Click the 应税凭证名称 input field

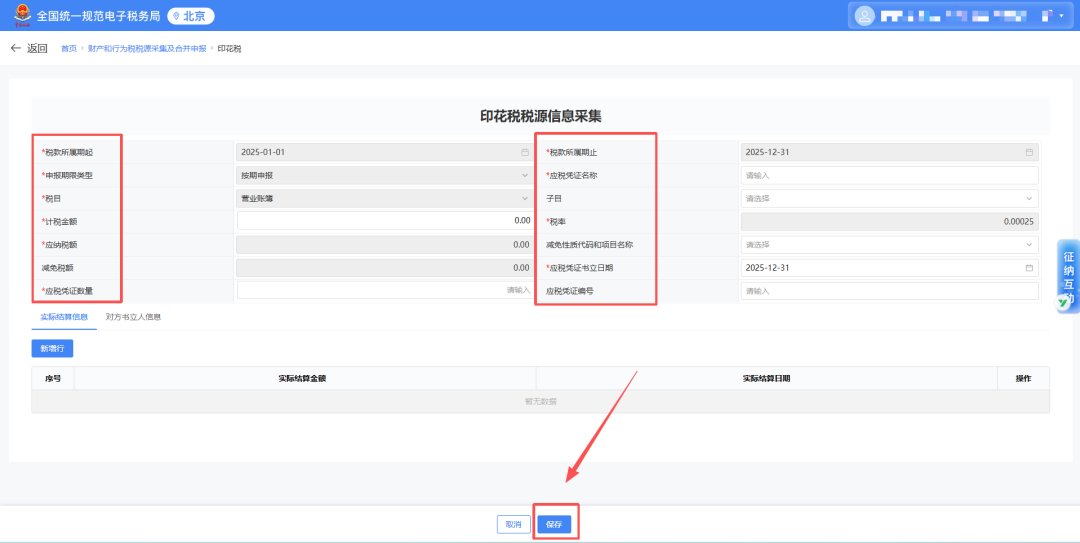889,176
